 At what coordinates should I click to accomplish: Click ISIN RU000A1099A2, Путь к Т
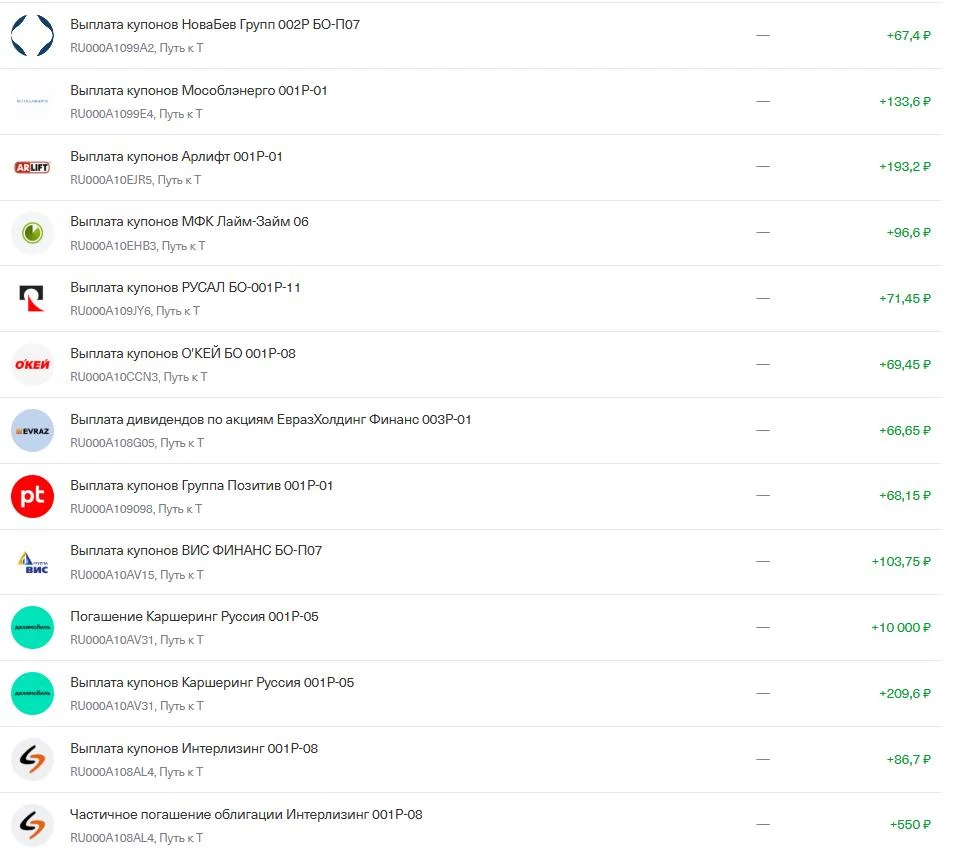pyautogui.click(x=137, y=48)
